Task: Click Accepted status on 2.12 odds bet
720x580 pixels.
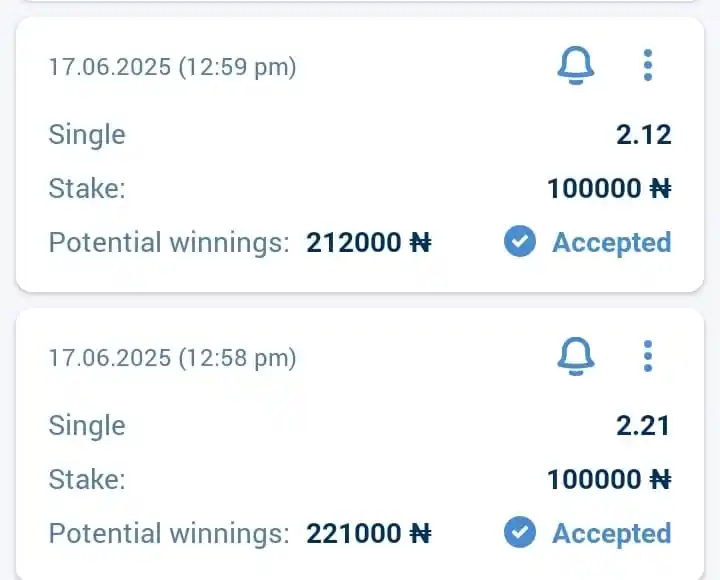Action: pos(612,242)
